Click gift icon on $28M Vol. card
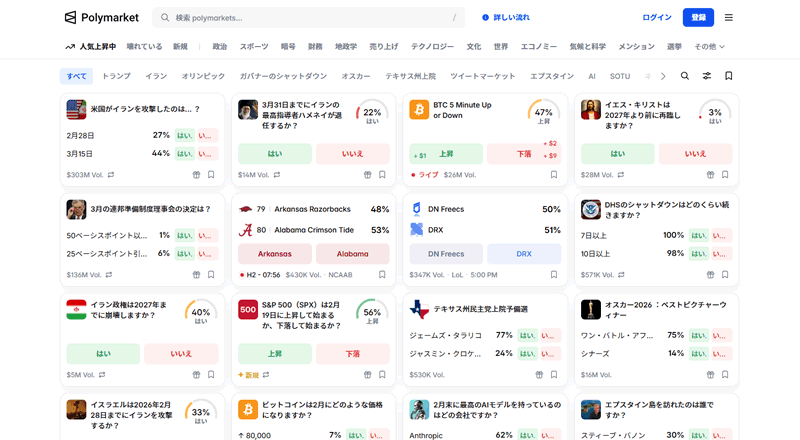This screenshot has height=440, width=800. click(x=711, y=175)
